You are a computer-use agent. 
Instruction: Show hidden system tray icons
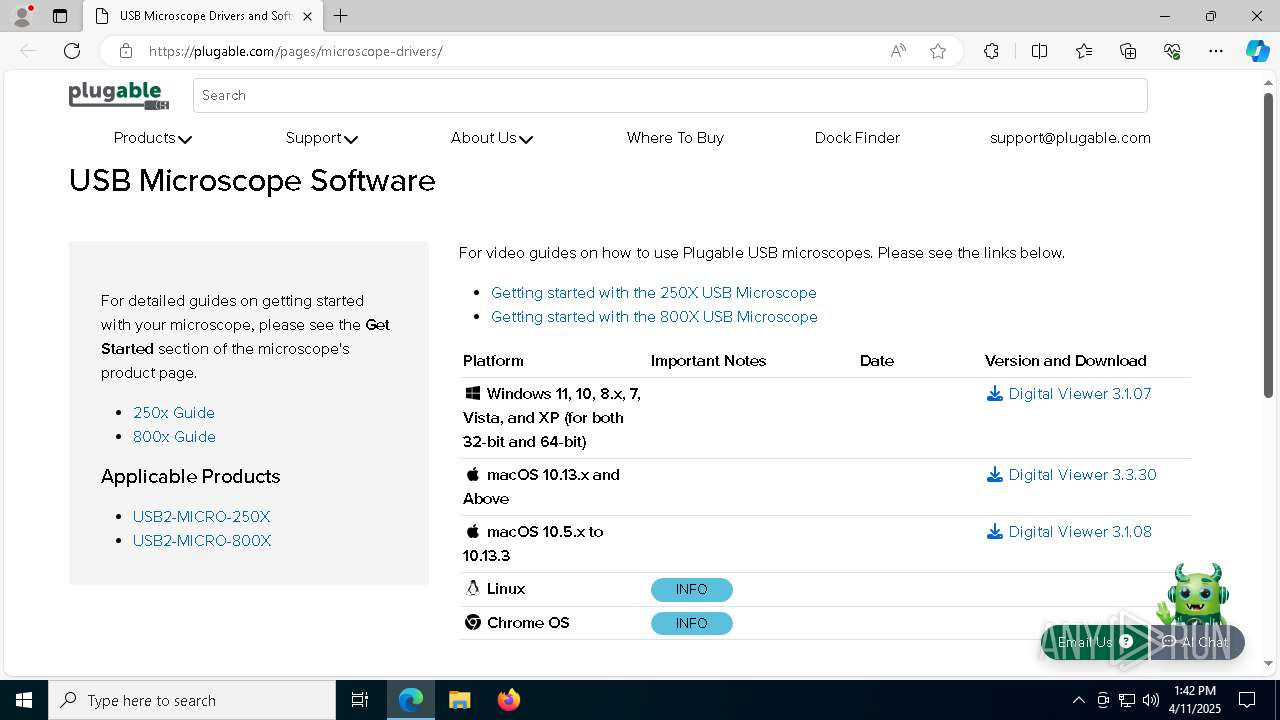(1078, 700)
